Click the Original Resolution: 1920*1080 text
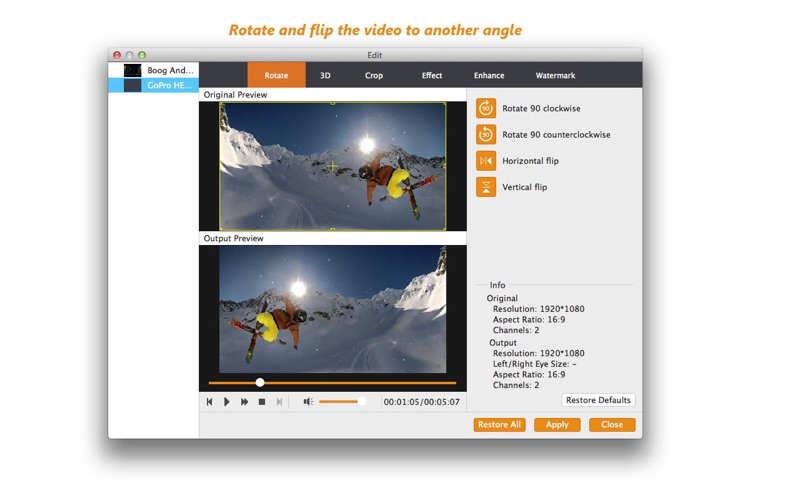 point(539,309)
